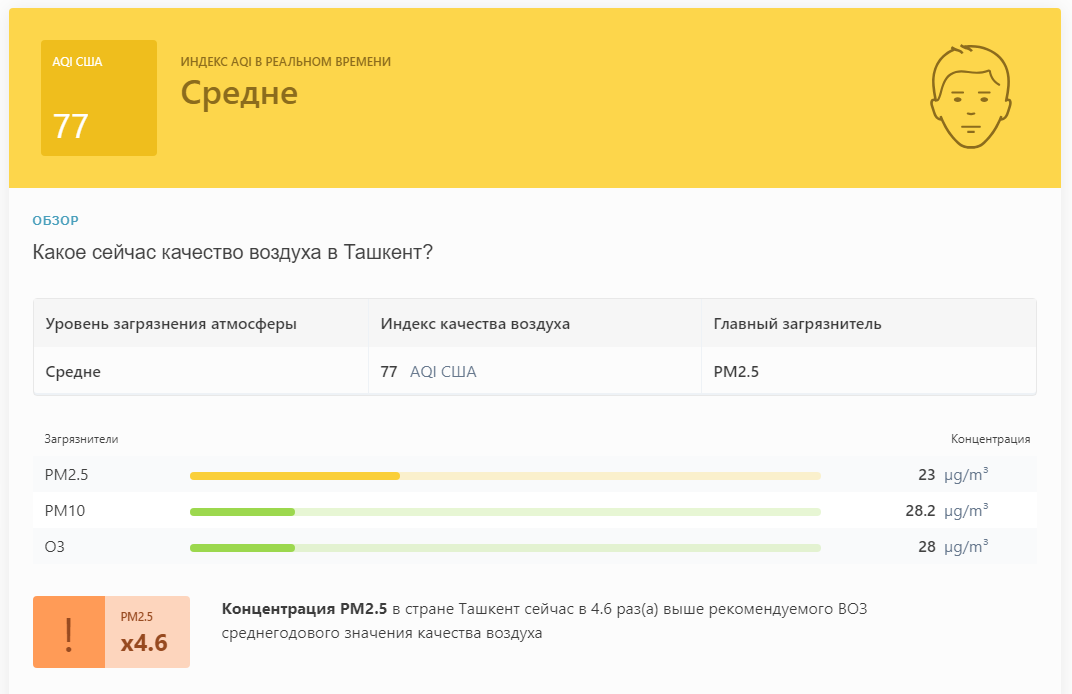Open the AQI США link in the table

(443, 372)
